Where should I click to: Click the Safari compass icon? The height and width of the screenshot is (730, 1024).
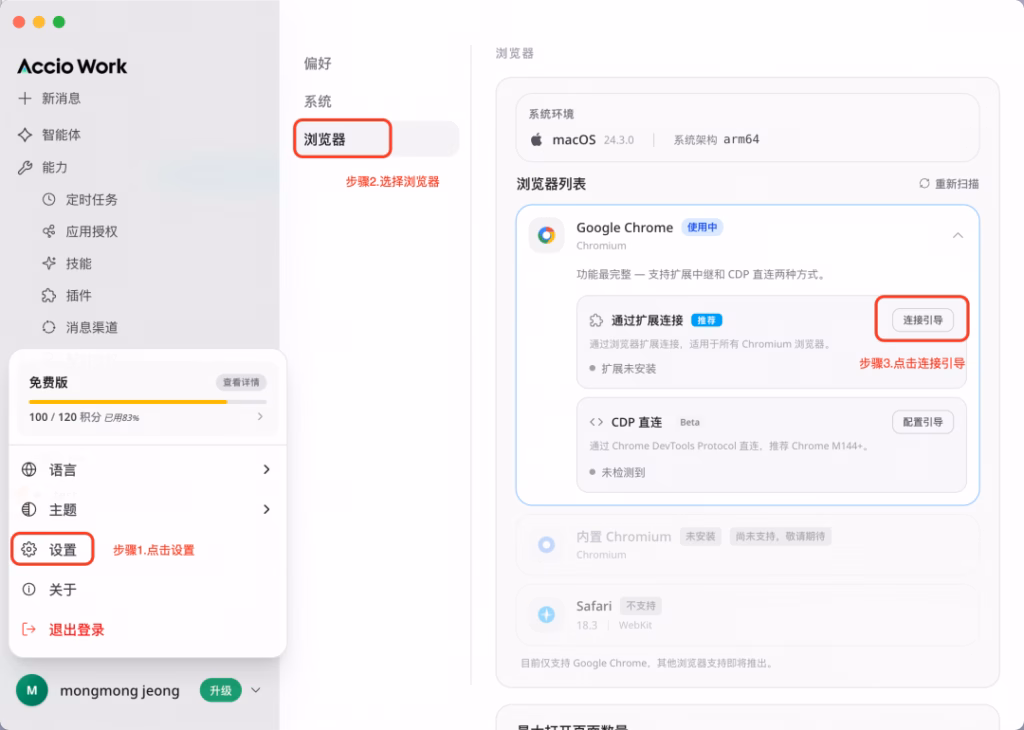click(x=547, y=614)
